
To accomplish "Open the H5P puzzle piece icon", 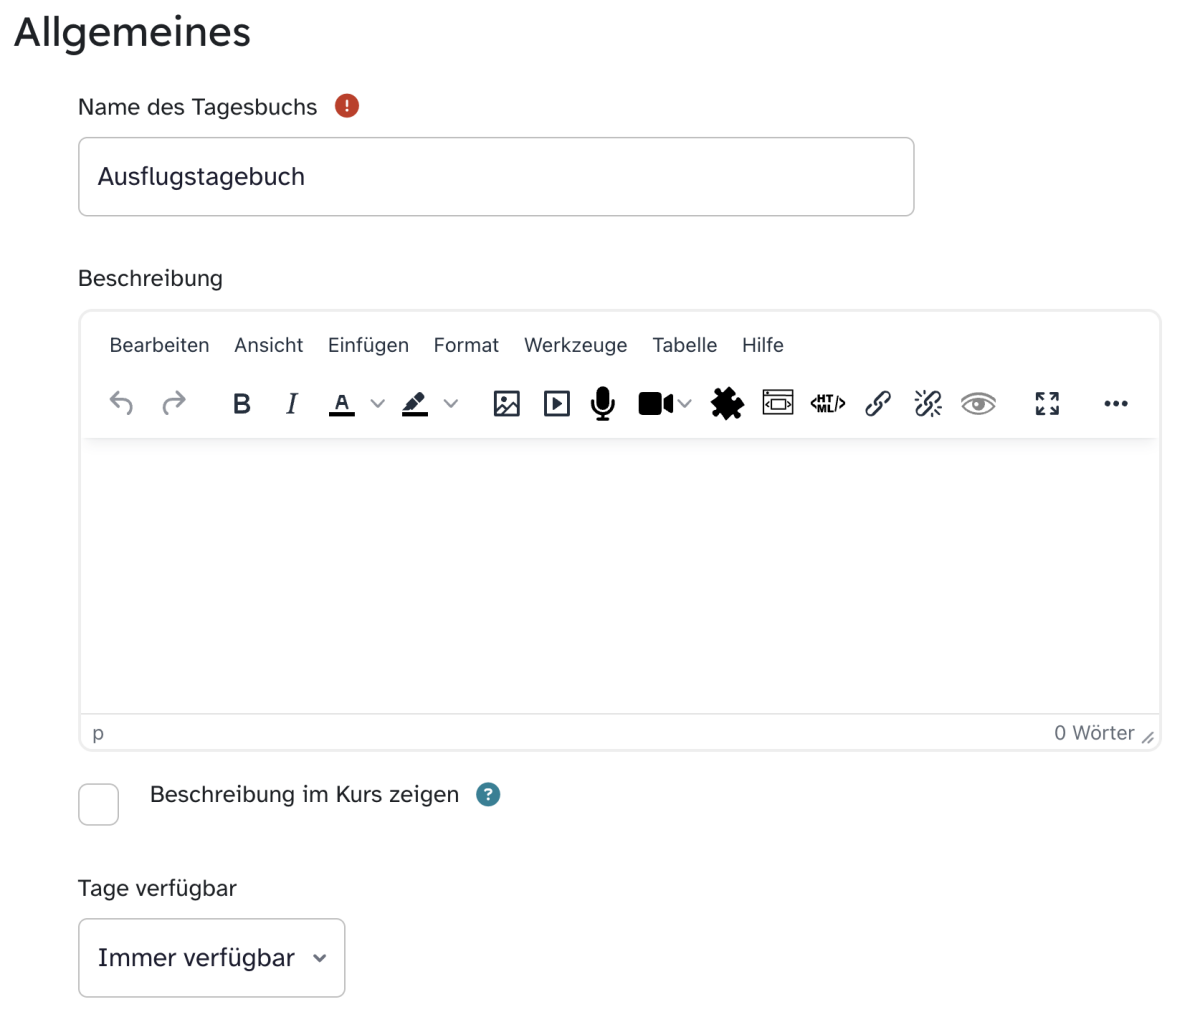I will (x=727, y=403).
